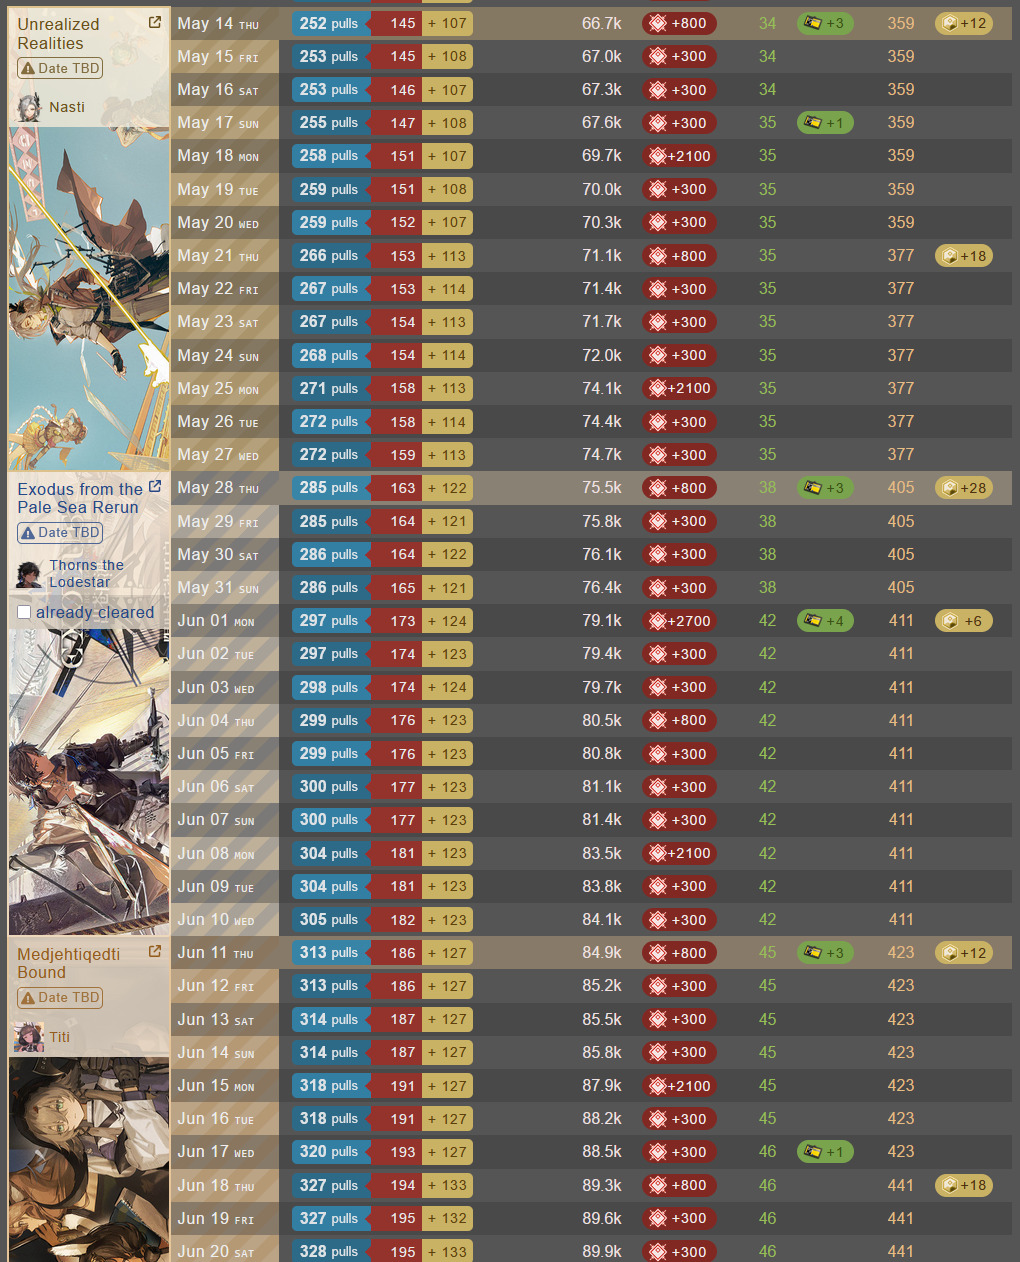Image resolution: width=1020 pixels, height=1262 pixels.
Task: Click 84.9k orundum total on Jun 11
Action: [x=602, y=953]
